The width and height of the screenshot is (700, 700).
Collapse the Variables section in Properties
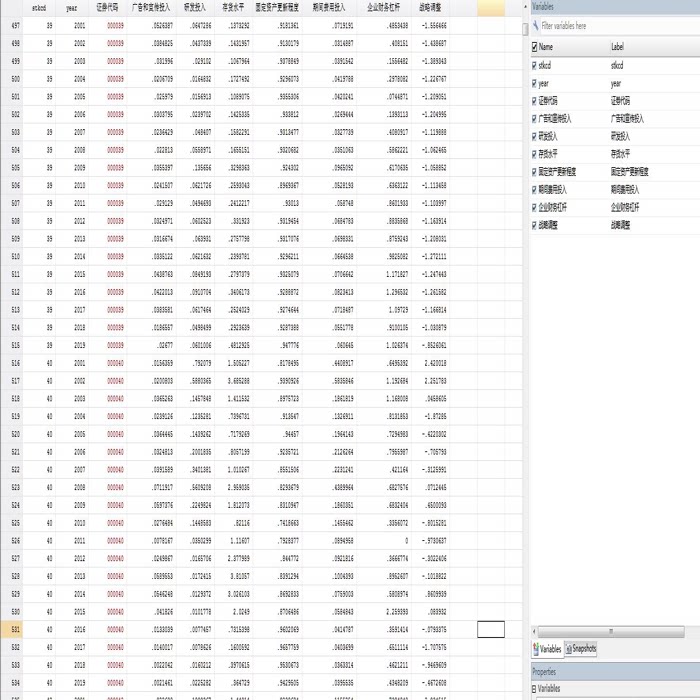click(x=534, y=689)
